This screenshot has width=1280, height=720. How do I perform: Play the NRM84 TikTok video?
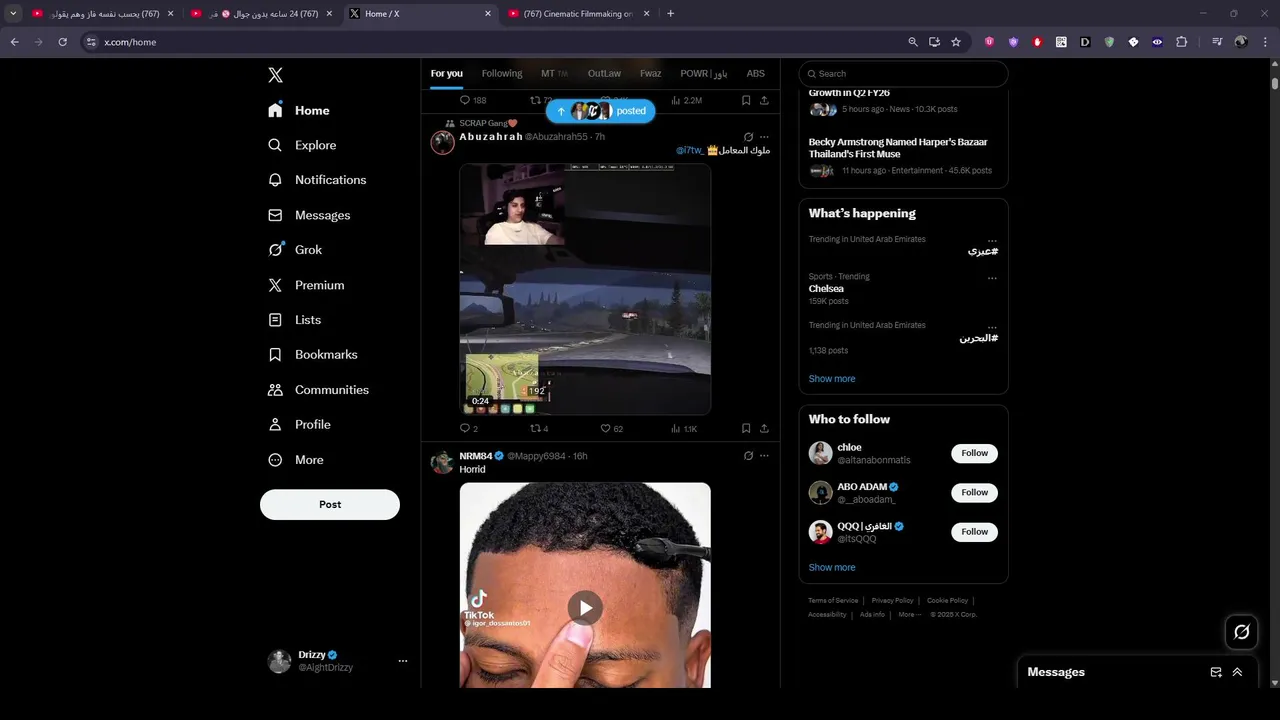tap(585, 608)
